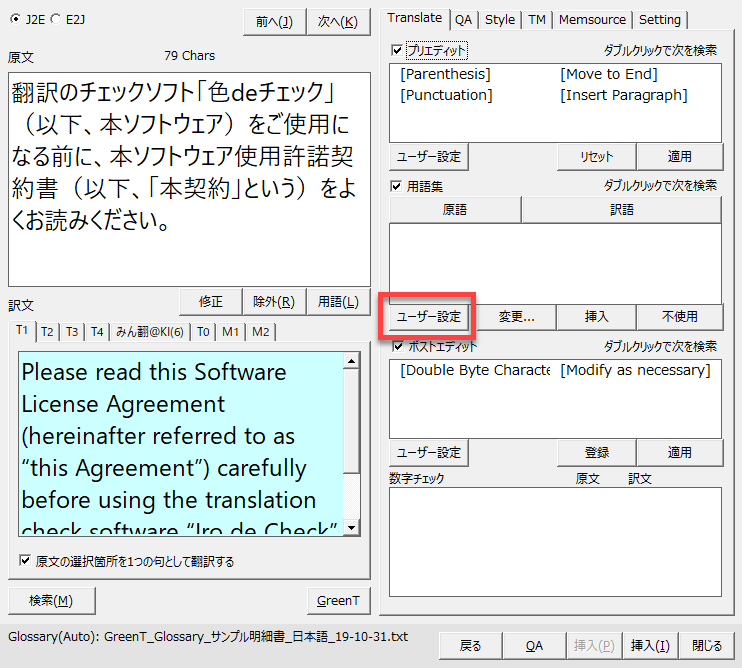The width and height of the screenshot is (742, 668).
Task: Click the リセット button in pre-edit section
Action: [595, 157]
